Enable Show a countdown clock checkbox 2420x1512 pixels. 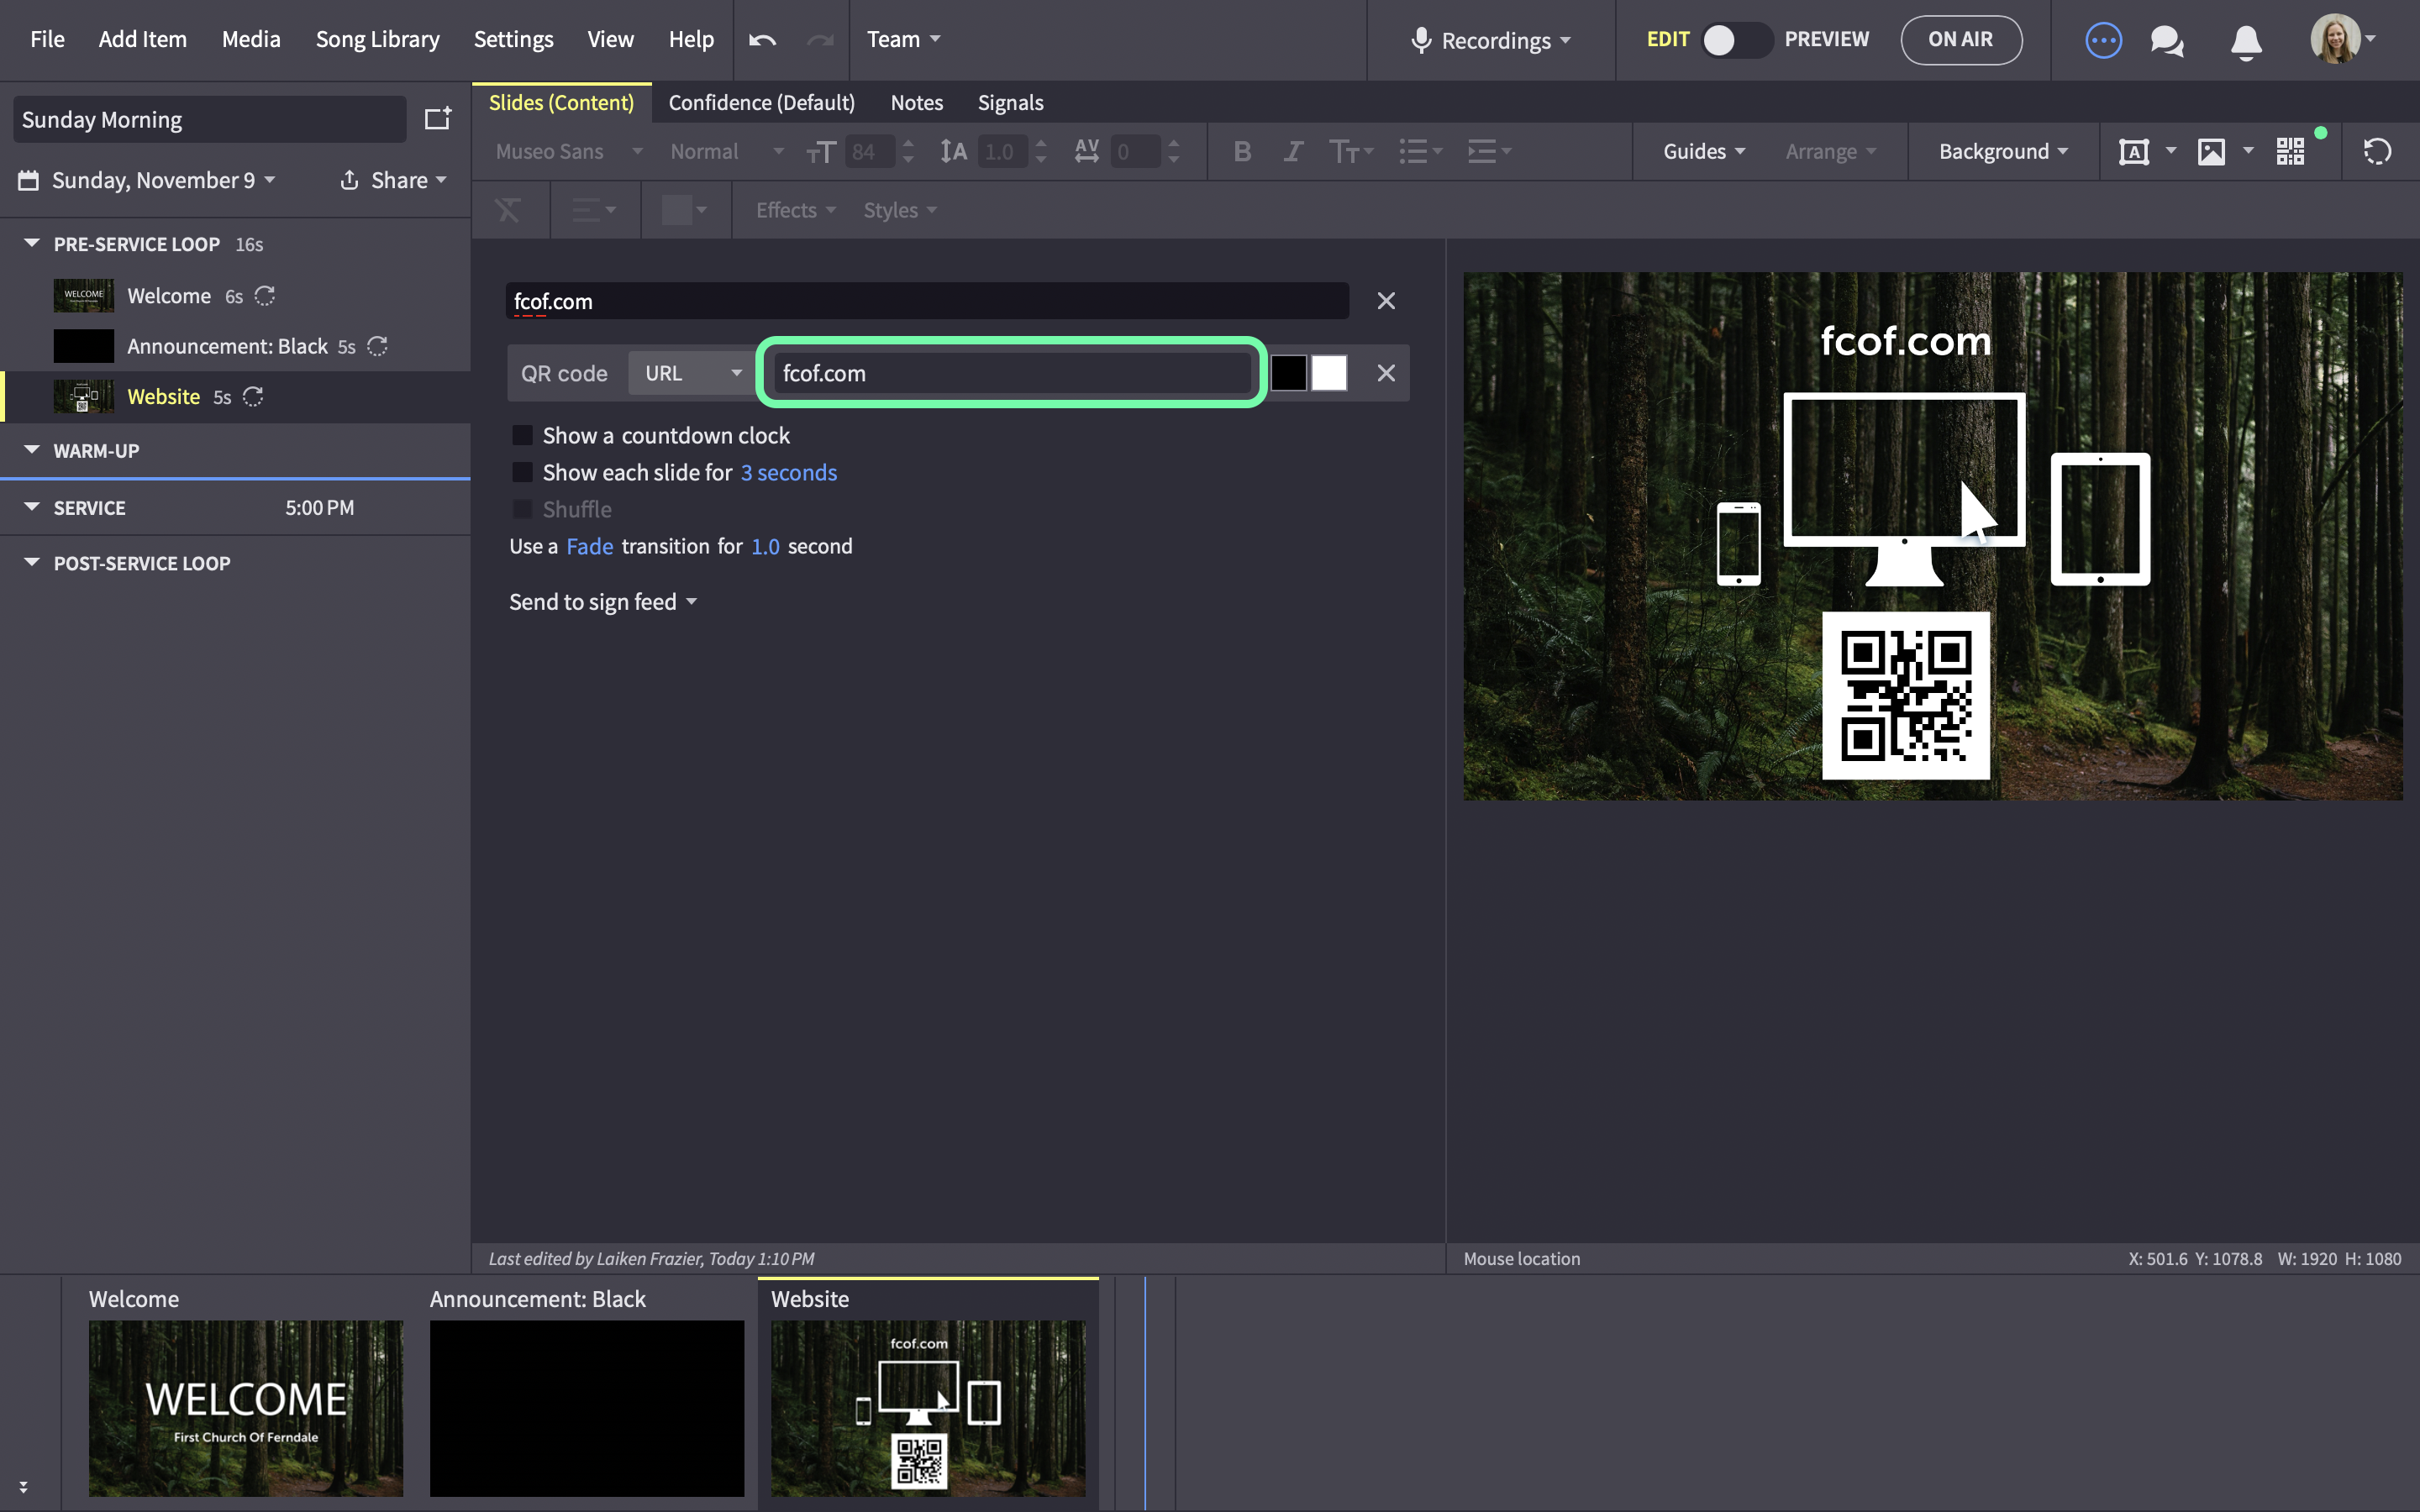click(522, 435)
